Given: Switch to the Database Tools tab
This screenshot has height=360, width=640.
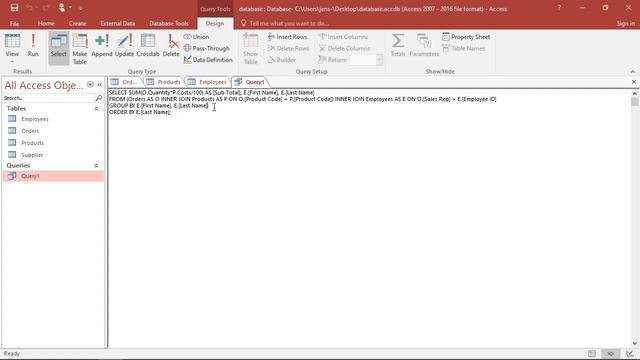Looking at the screenshot, I should pyautogui.click(x=169, y=23).
